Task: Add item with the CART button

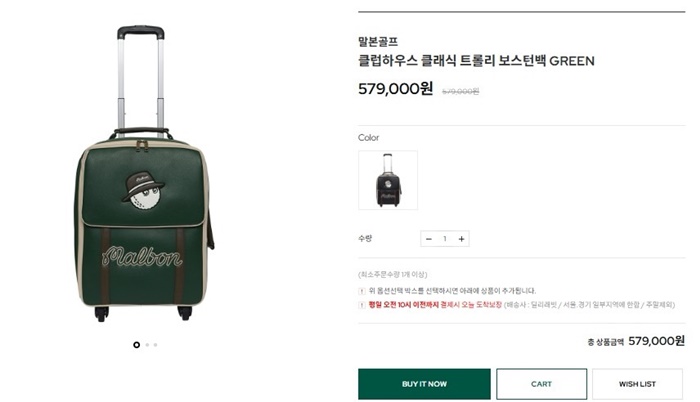Action: point(541,384)
